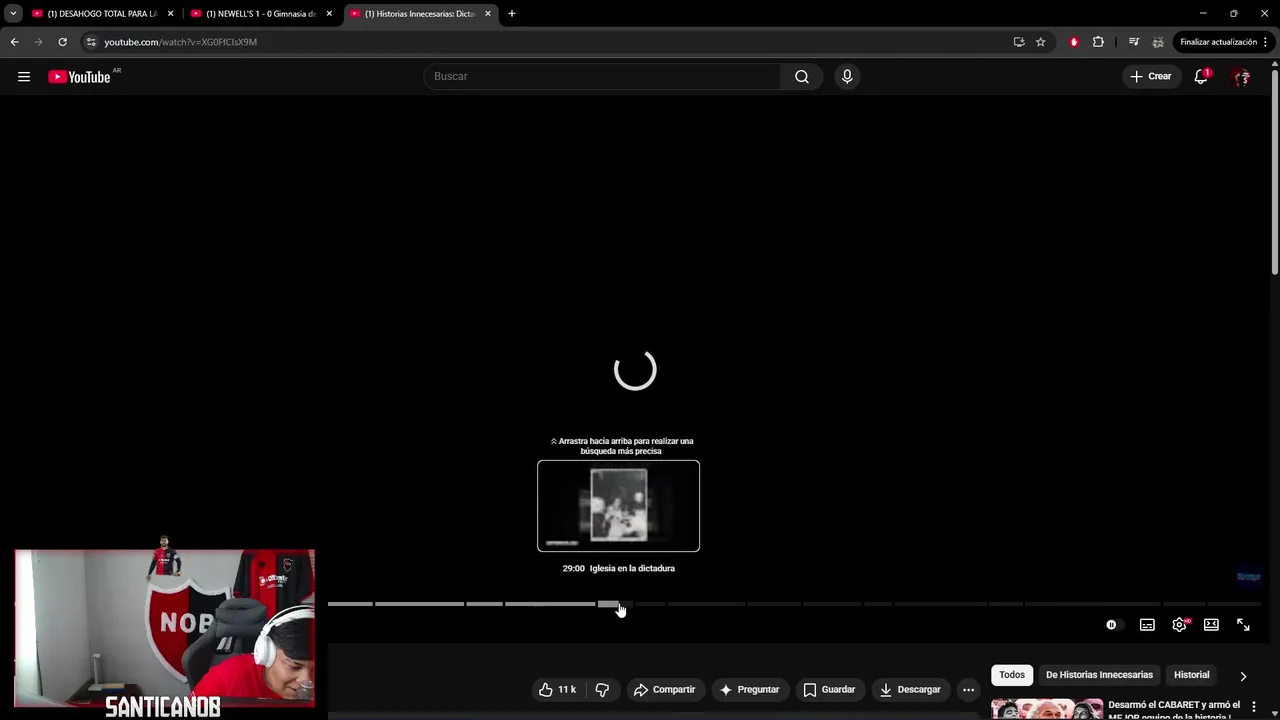The height and width of the screenshot is (720, 1280).
Task: Bookmark this page with the star icon
Action: coord(1040,42)
